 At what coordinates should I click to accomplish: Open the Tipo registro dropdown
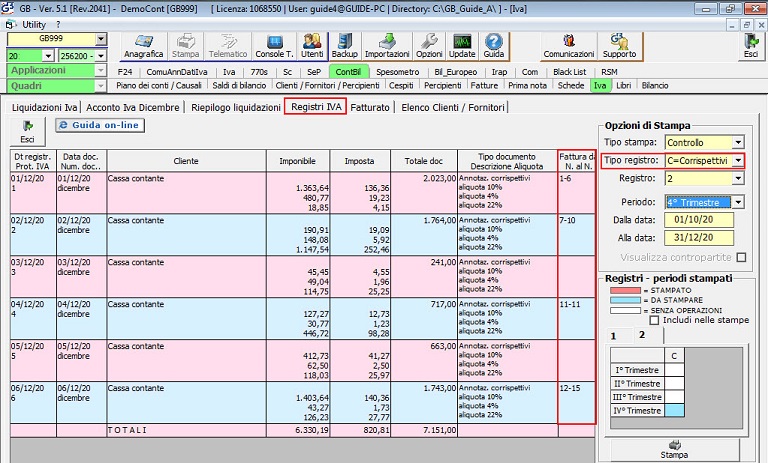(x=738, y=161)
